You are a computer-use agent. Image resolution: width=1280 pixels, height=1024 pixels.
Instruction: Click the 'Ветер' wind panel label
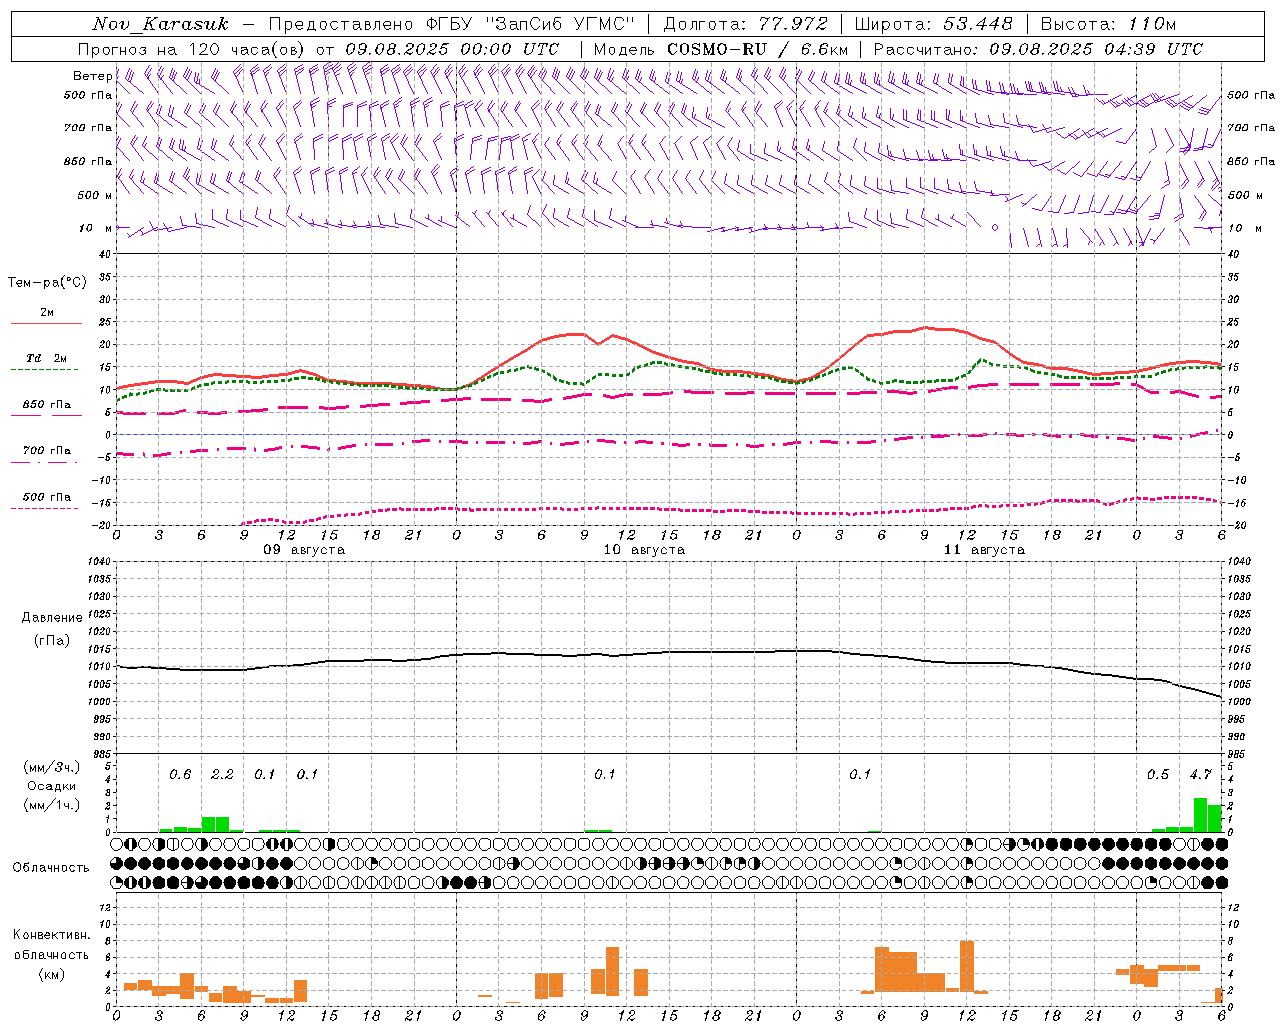click(x=92, y=76)
